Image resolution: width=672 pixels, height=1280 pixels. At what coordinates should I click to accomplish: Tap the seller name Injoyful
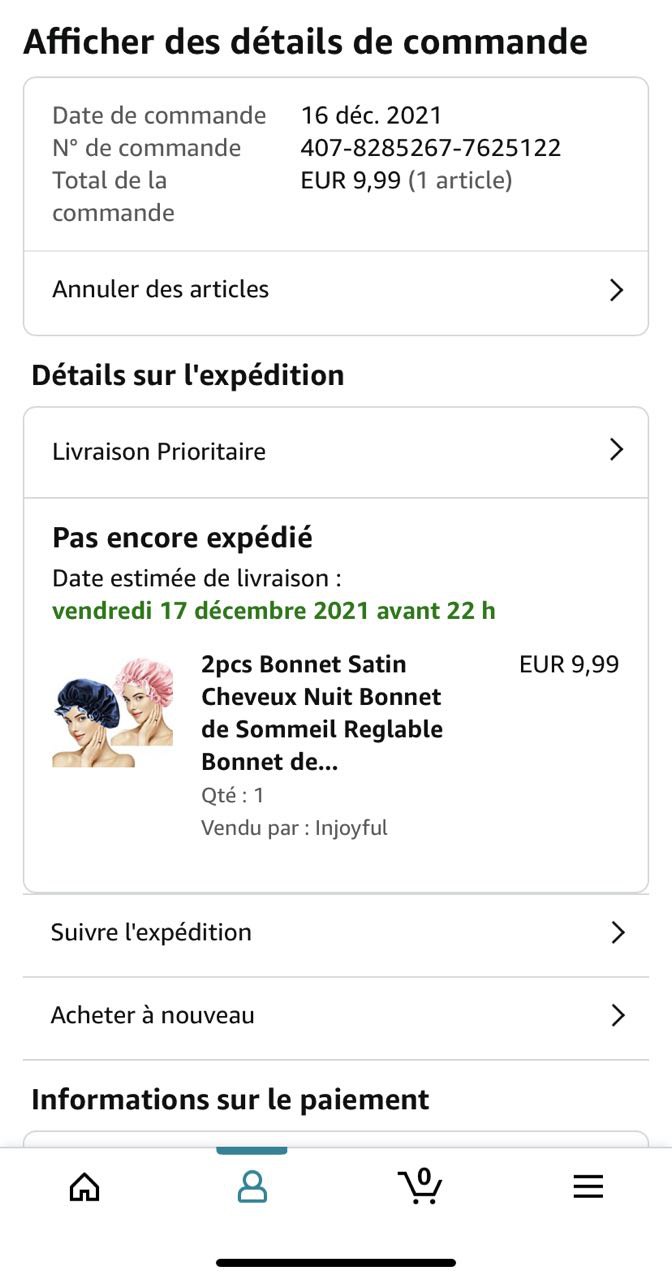351,828
